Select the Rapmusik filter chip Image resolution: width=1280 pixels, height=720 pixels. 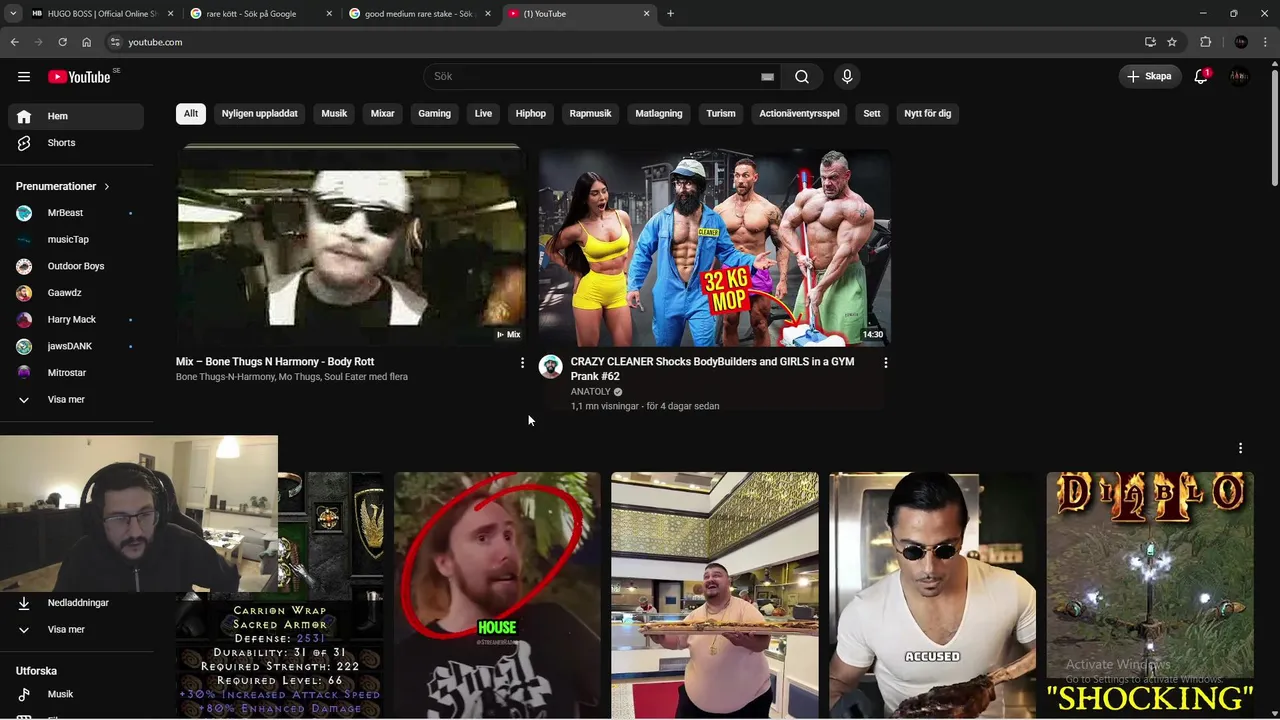click(590, 114)
